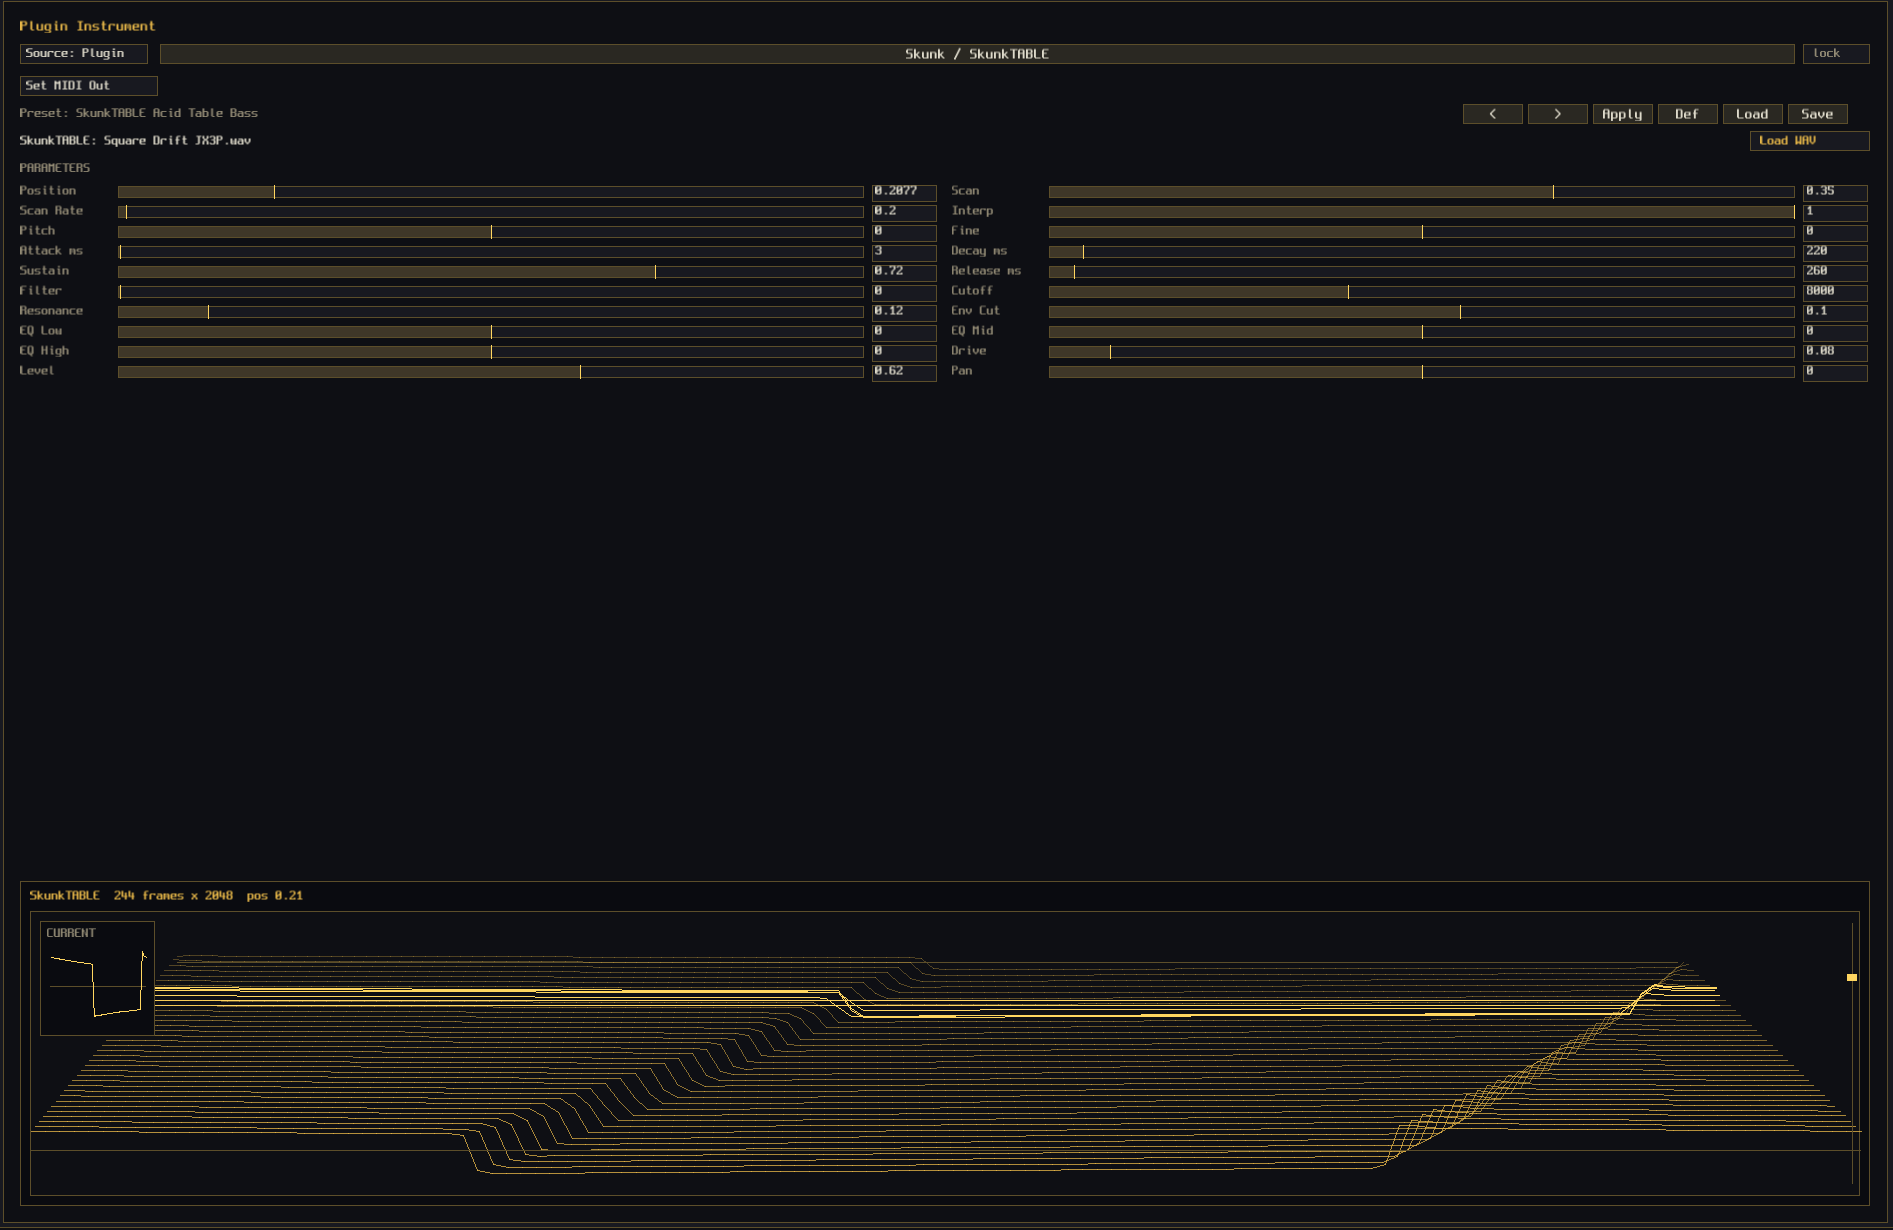This screenshot has width=1893, height=1230.
Task: Open the Source: Plugin dropdown
Action: click(84, 54)
